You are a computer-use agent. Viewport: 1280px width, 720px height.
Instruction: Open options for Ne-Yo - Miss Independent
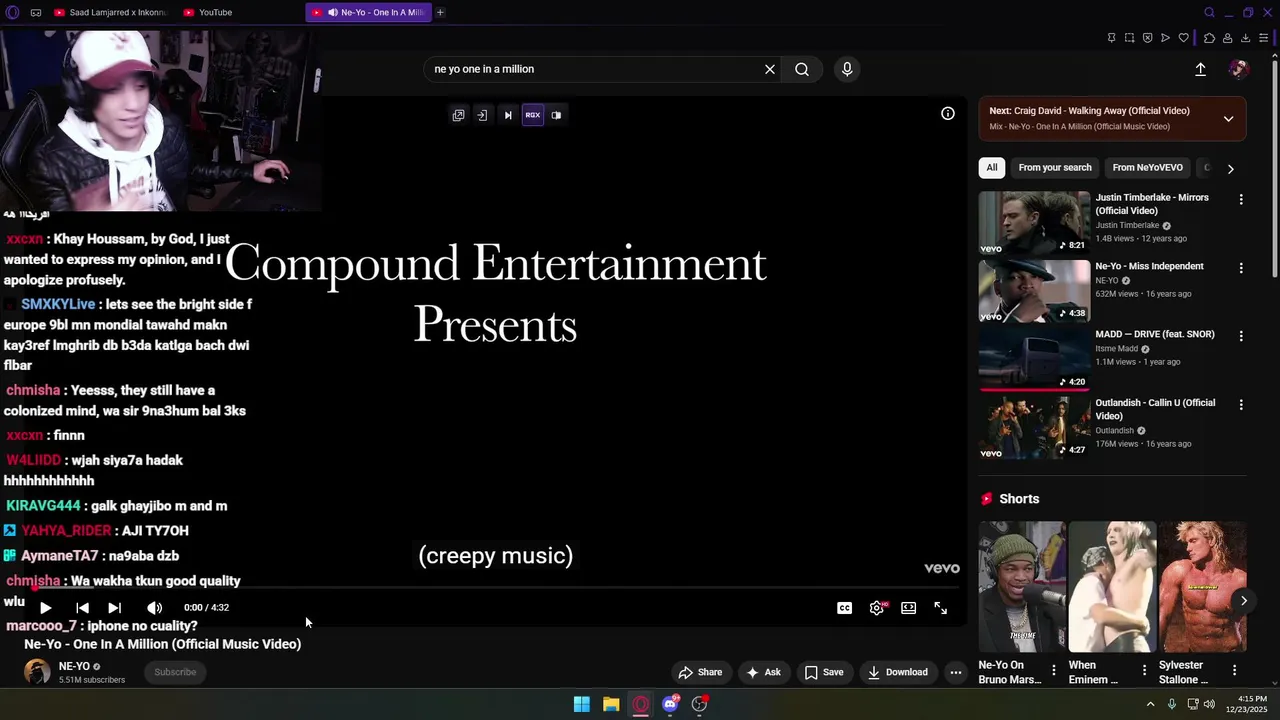(x=1241, y=268)
